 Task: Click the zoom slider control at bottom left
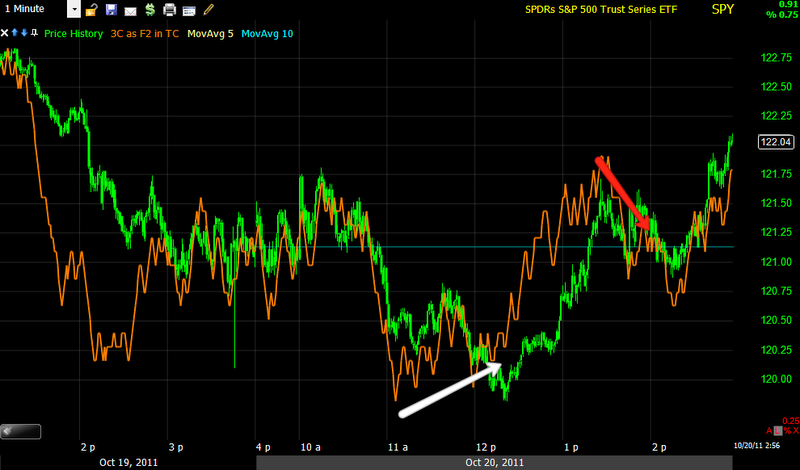[20, 431]
